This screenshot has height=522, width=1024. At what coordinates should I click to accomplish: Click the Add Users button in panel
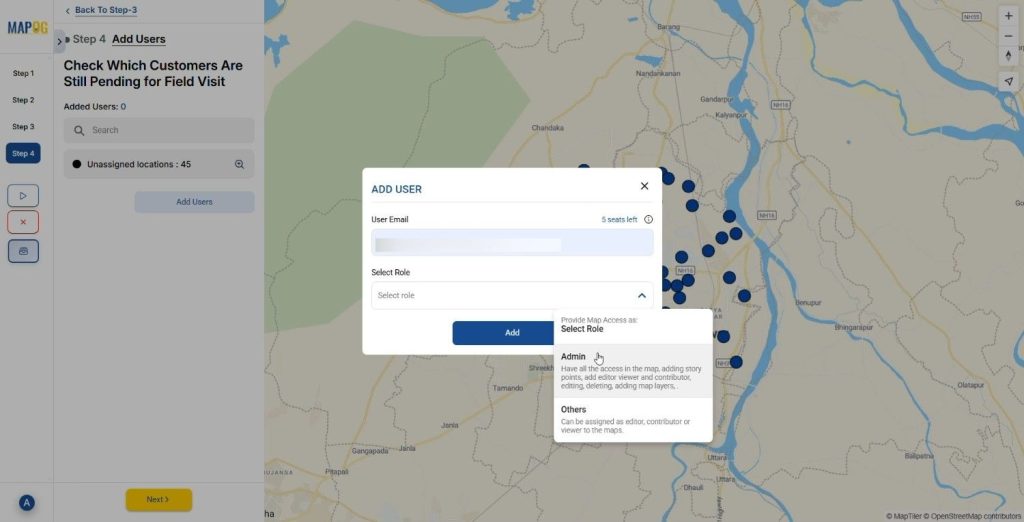click(194, 202)
